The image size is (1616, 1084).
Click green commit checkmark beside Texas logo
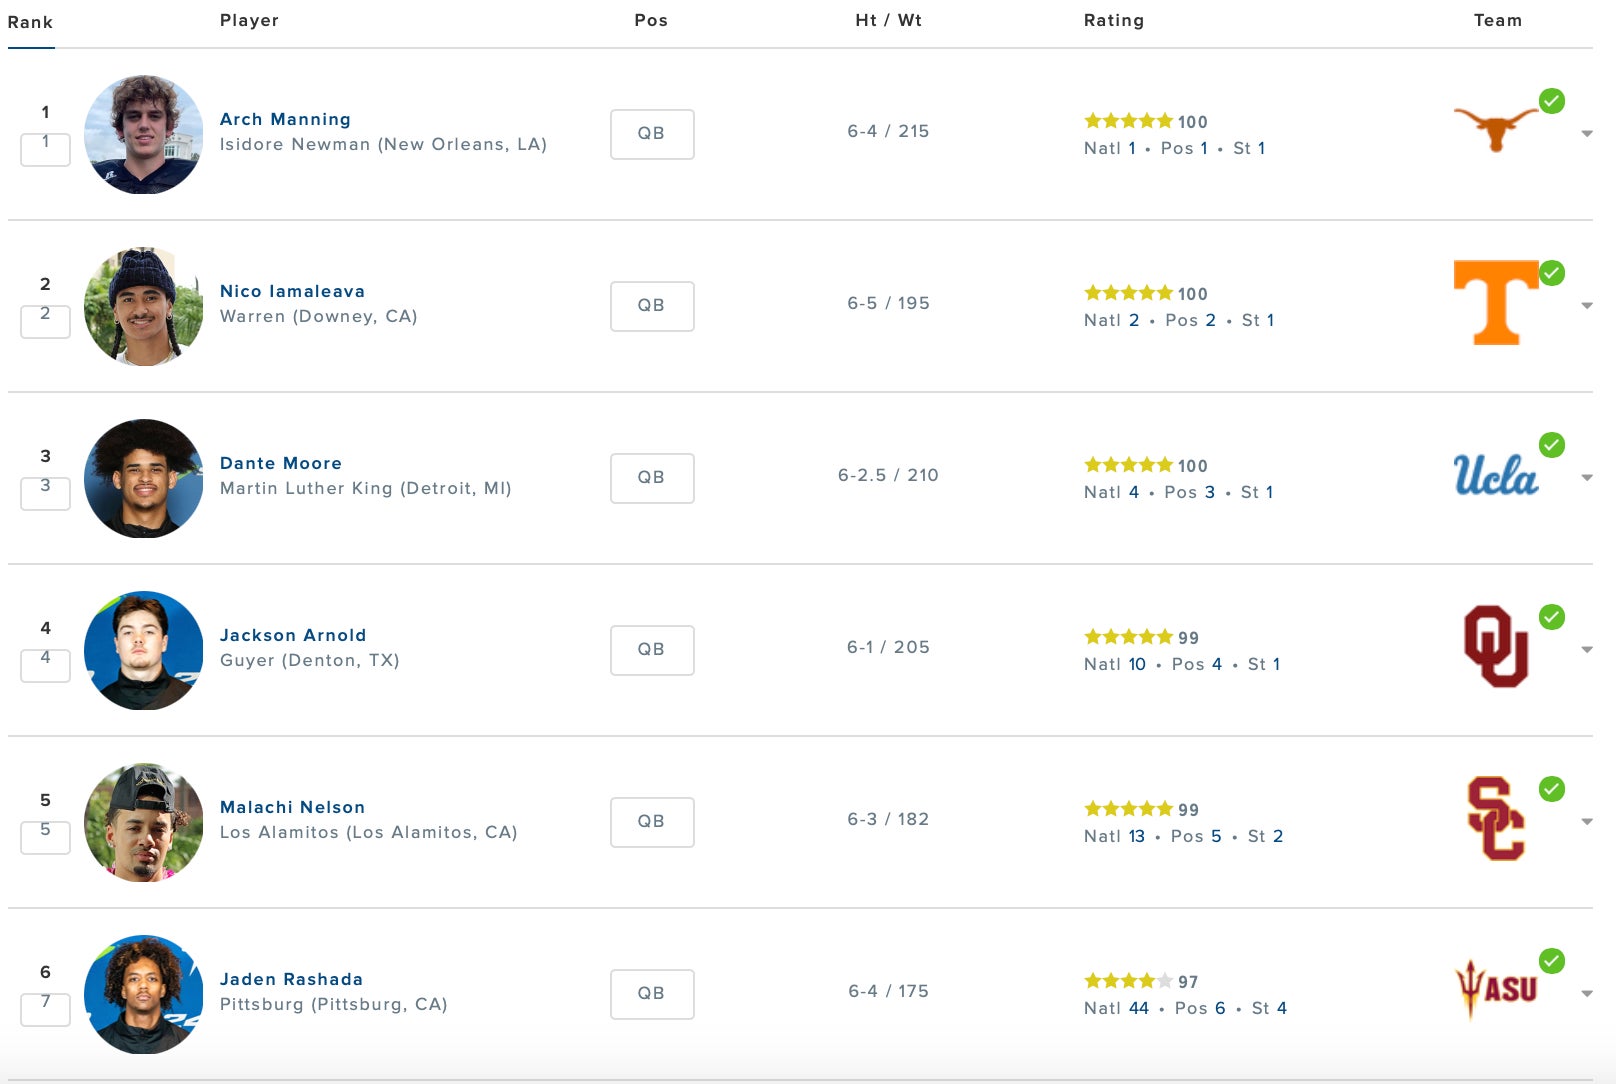point(1552,101)
